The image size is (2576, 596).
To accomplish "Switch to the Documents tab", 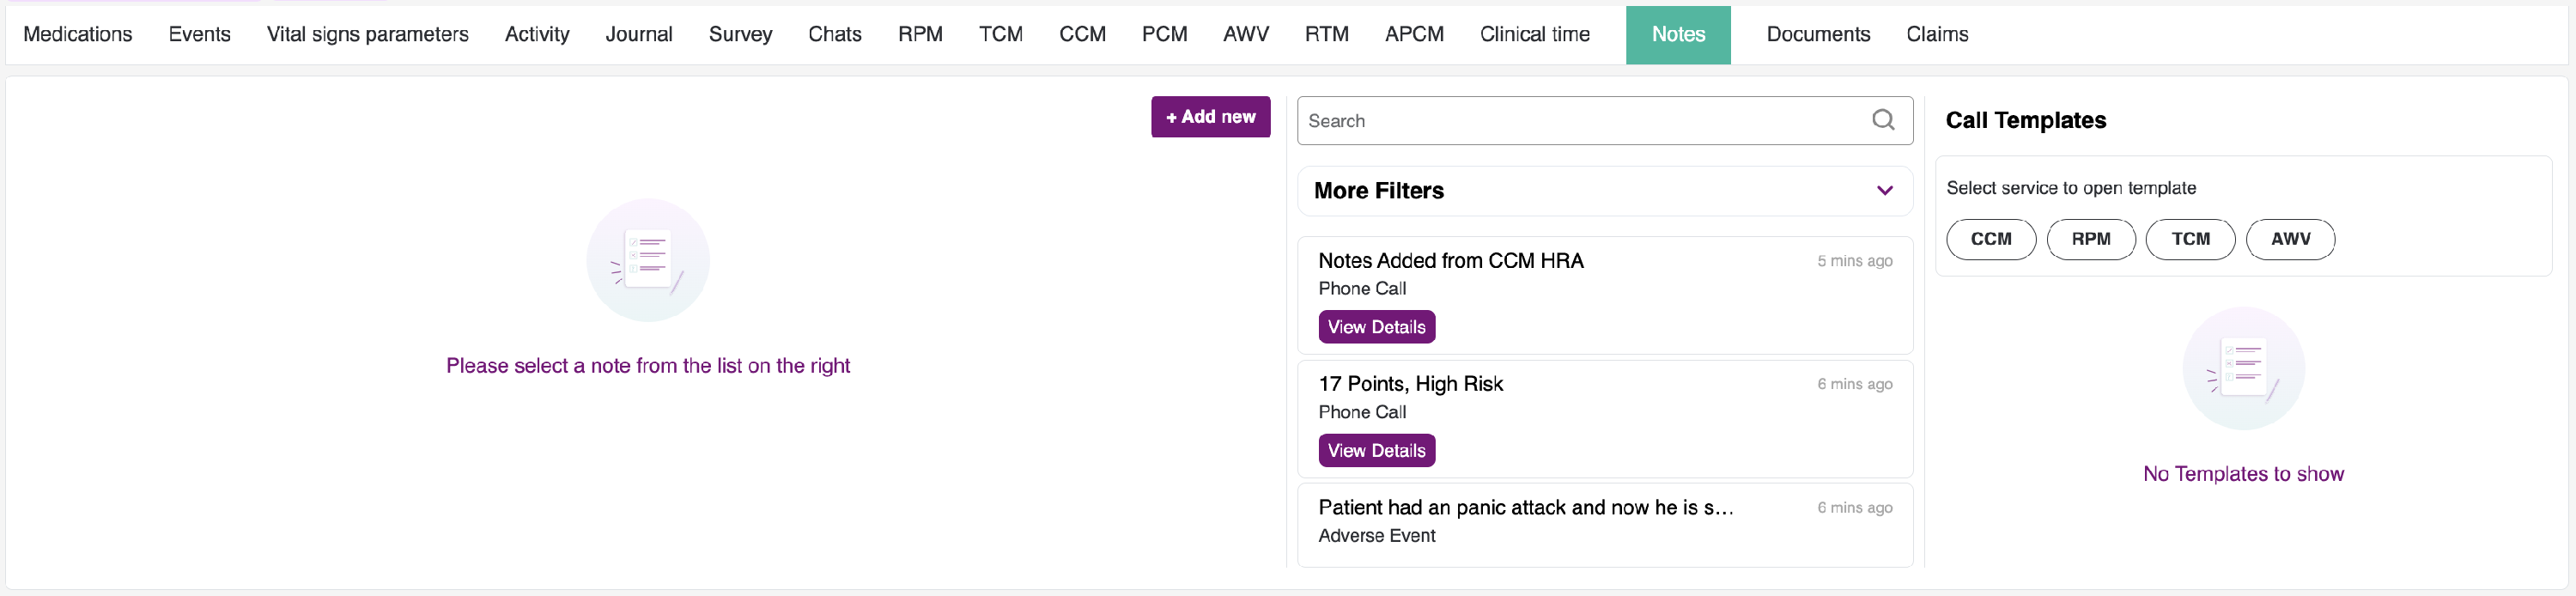I will coord(1817,35).
